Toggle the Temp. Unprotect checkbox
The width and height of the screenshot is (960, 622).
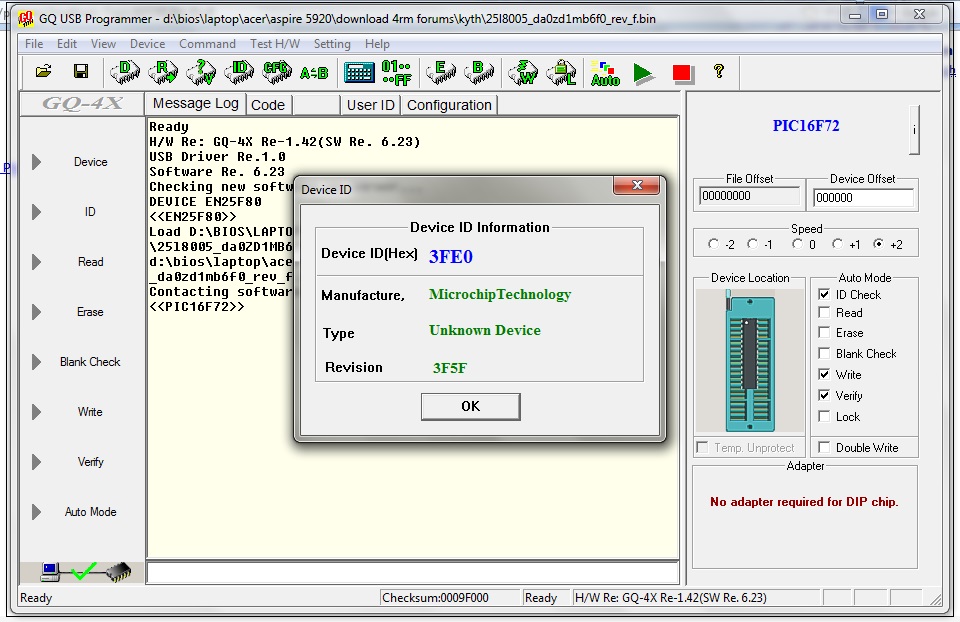702,448
